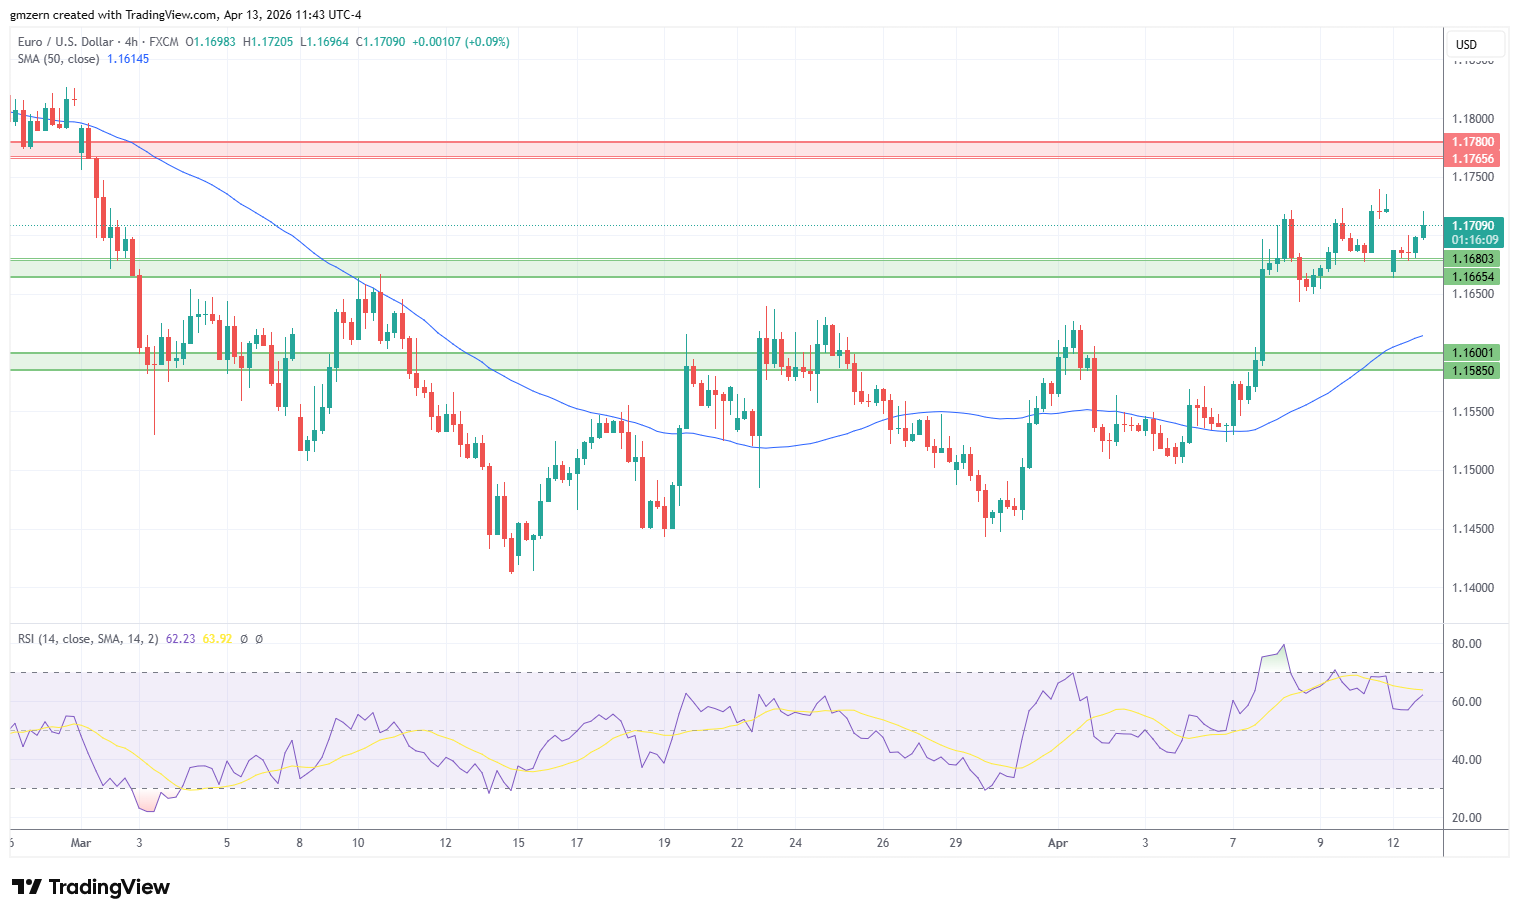The width and height of the screenshot is (1519, 917).
Task: Click the red 1.17656 price label
Action: click(1474, 159)
